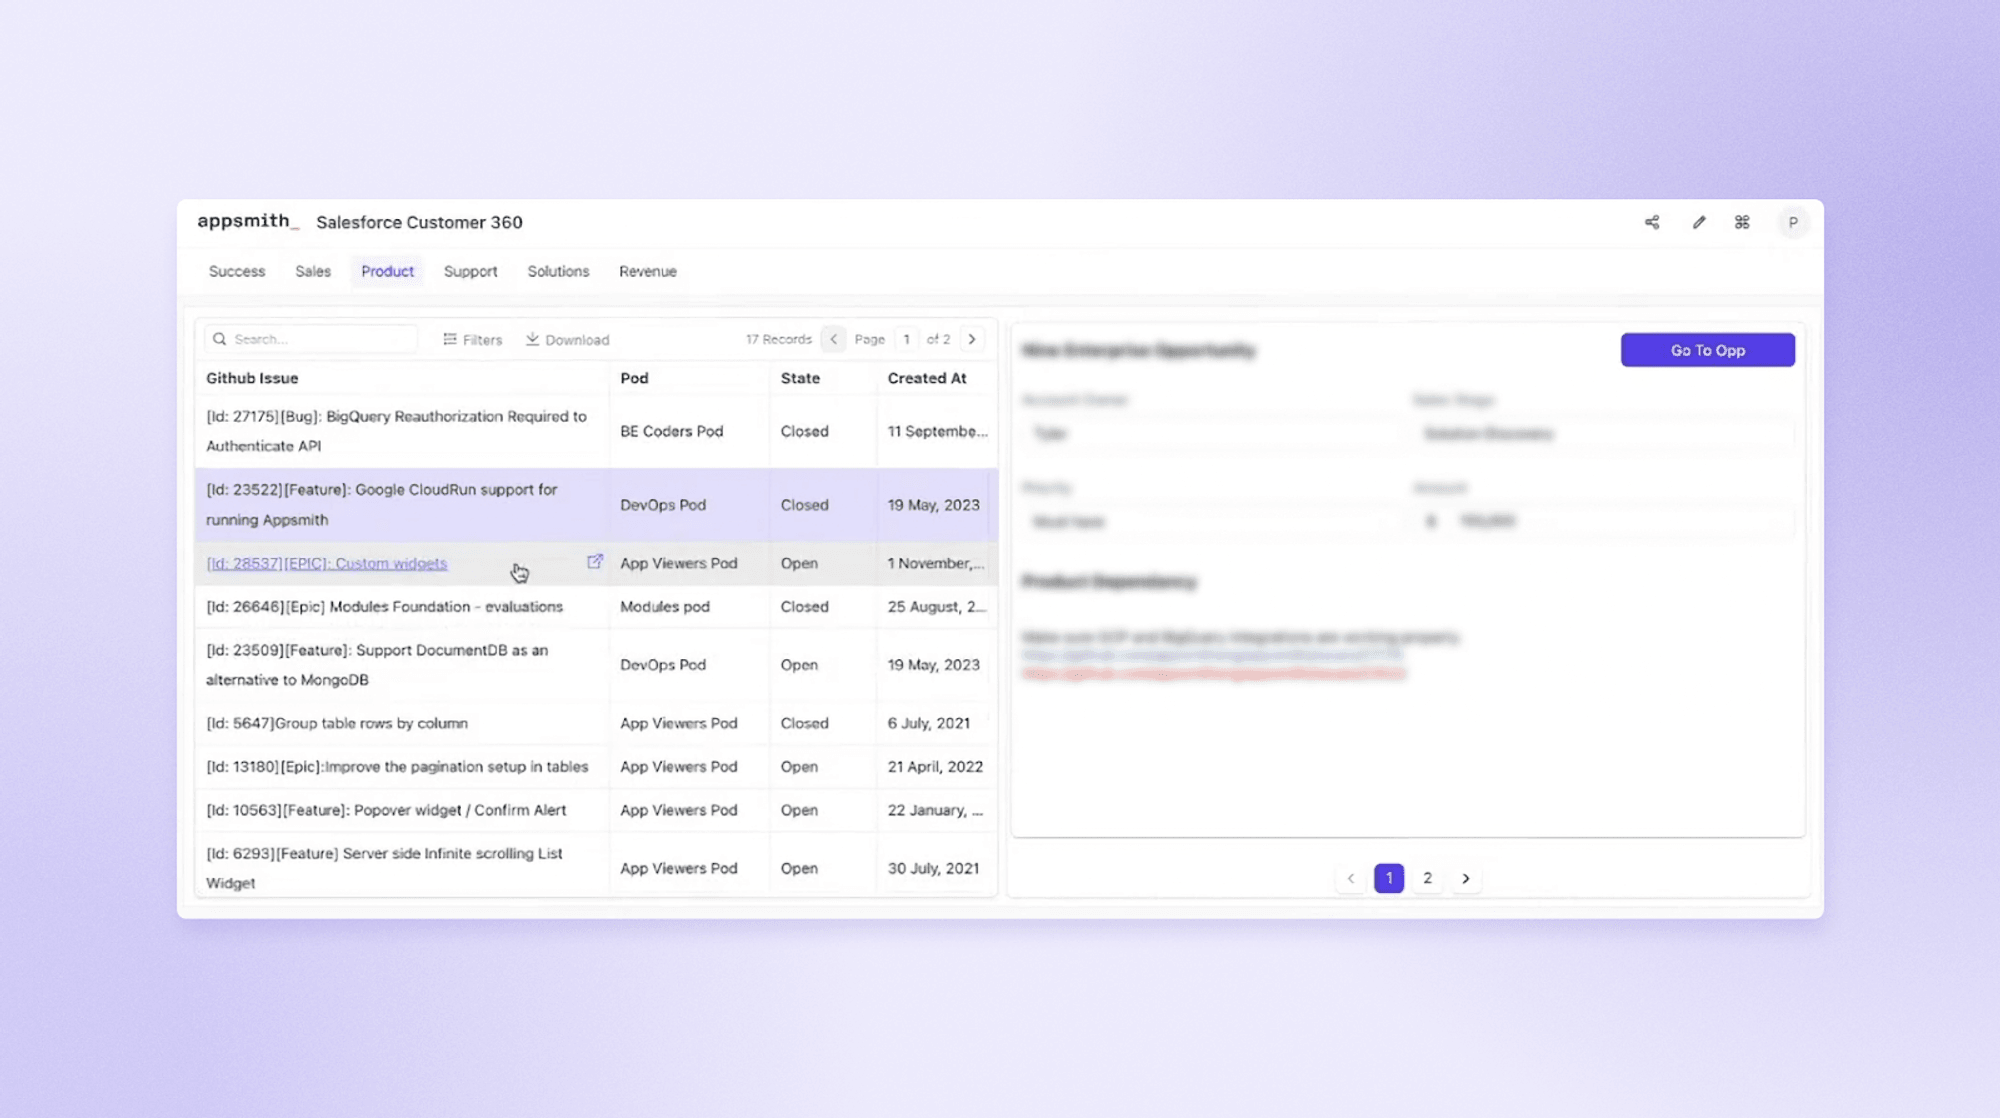2000x1118 pixels.
Task: Click the share icon in the top bar
Action: click(x=1652, y=222)
